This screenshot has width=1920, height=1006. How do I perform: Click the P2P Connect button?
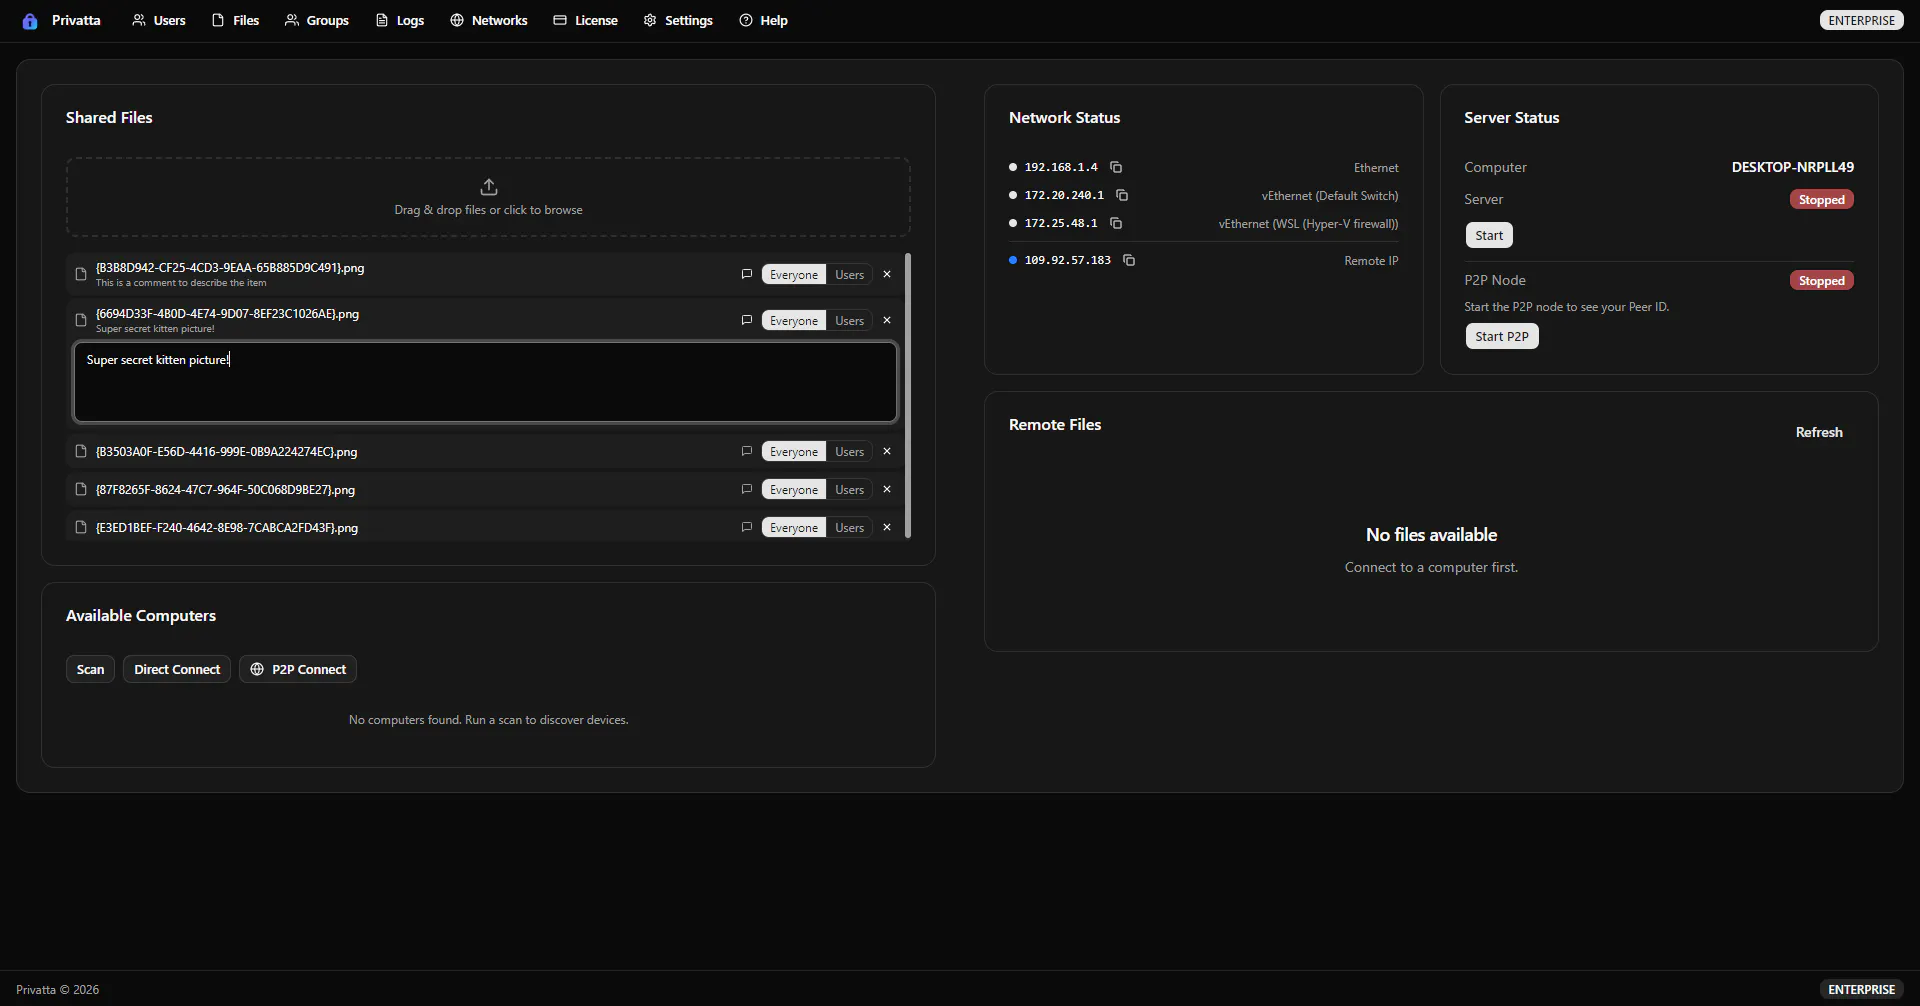[298, 669]
